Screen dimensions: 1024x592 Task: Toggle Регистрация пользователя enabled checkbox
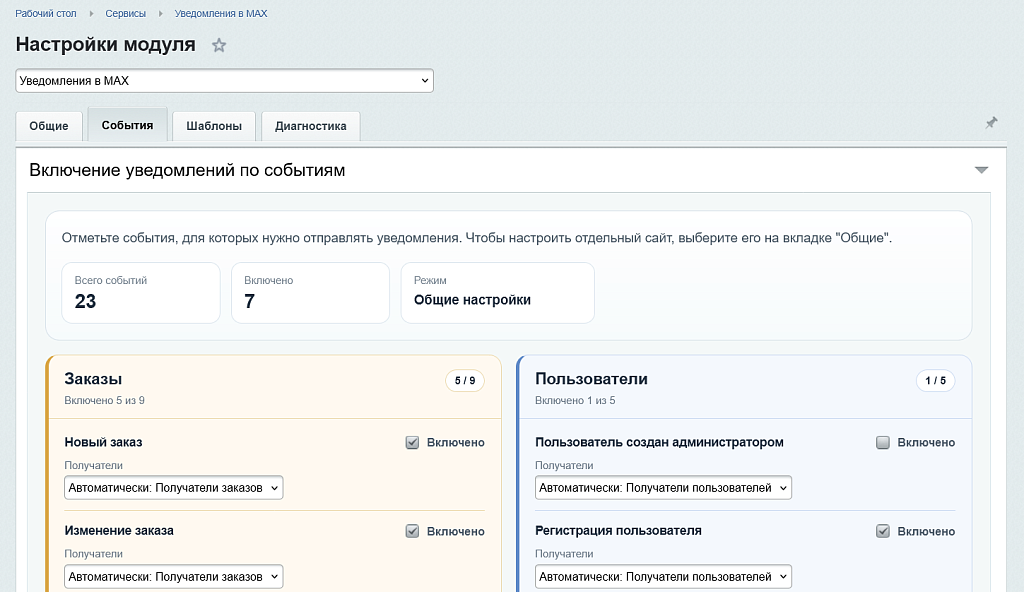coord(883,531)
